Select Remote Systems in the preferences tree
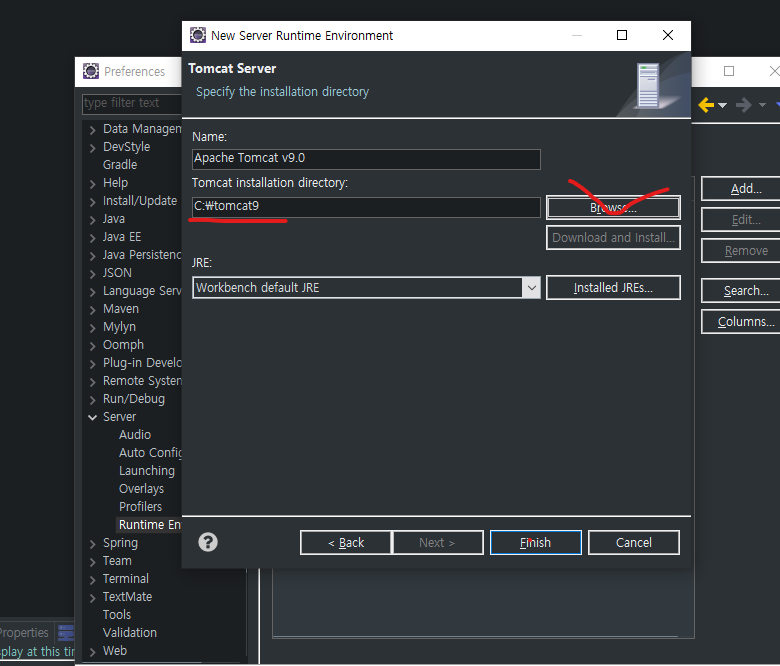Screen dimensions: 780x666 coord(142,381)
